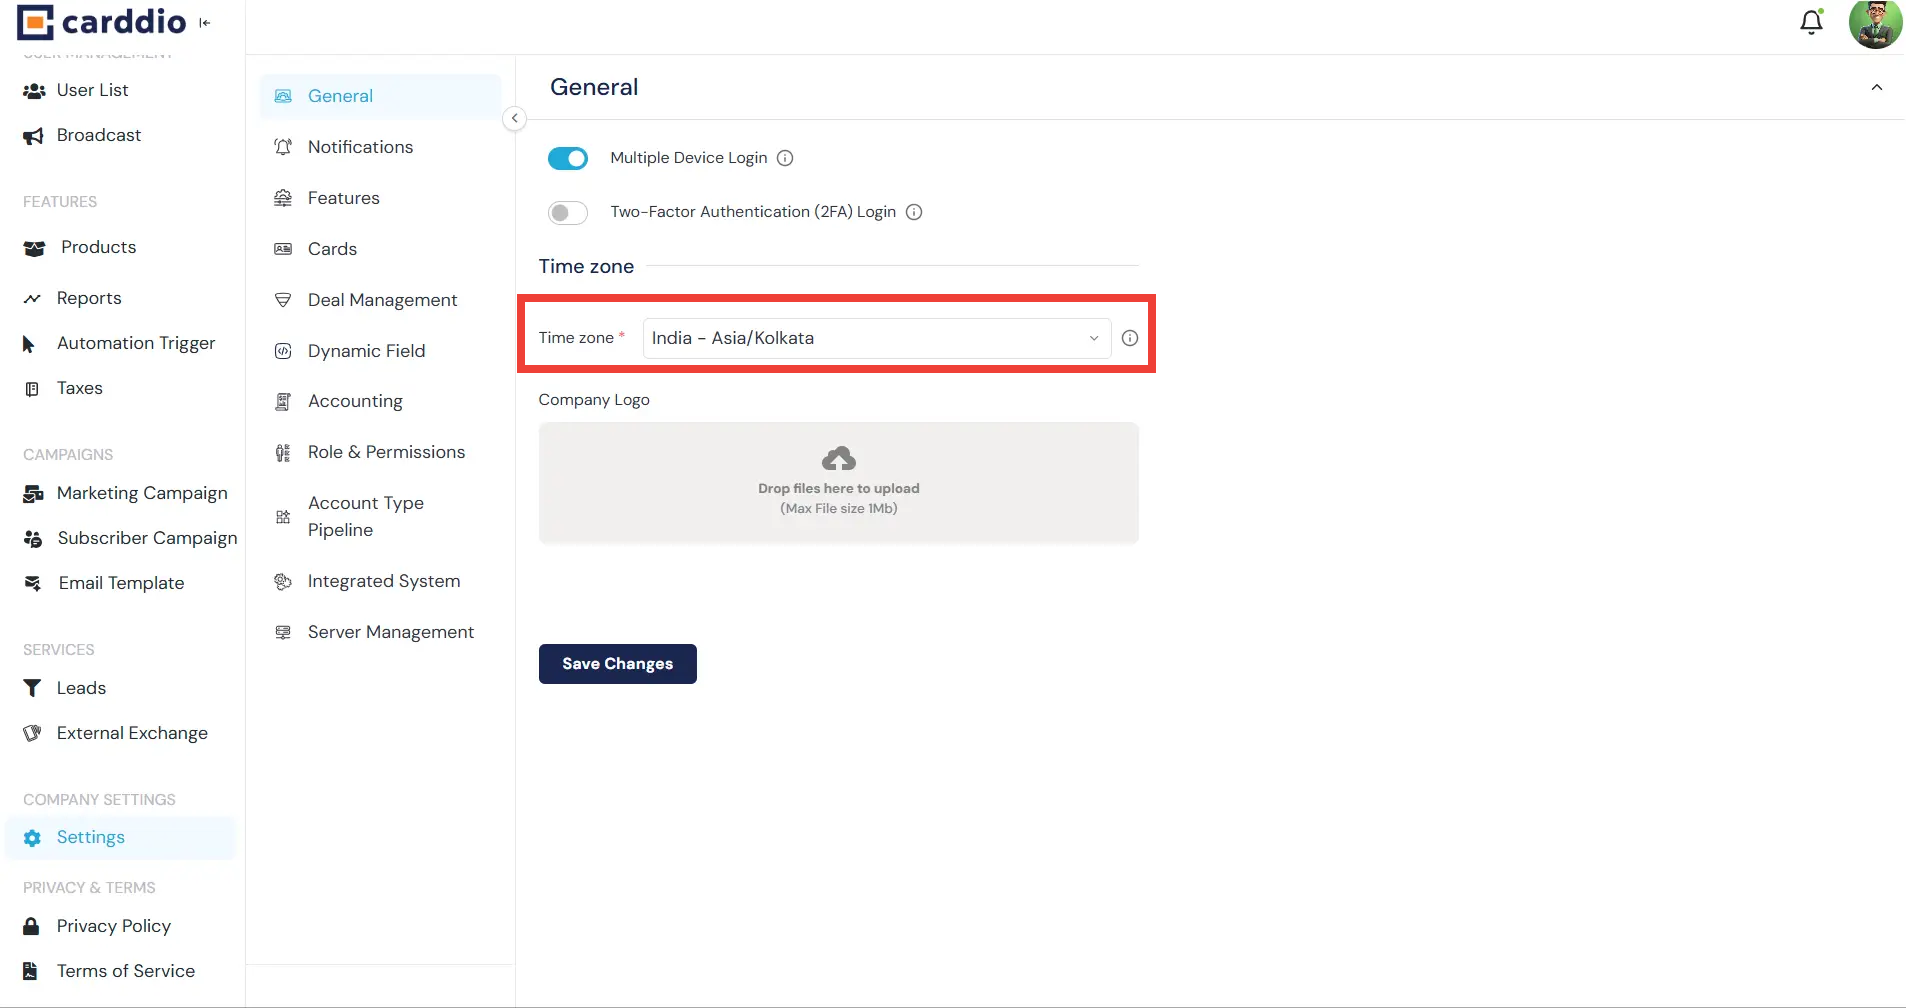Go to Marketing Campaign in sidebar
Screen dimensions: 1906x1008
coord(142,493)
